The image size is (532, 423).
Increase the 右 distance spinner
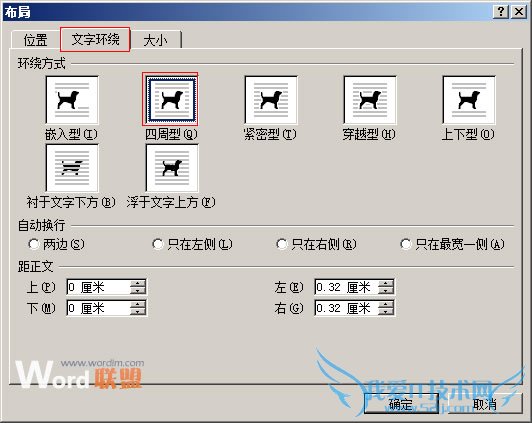pos(386,304)
